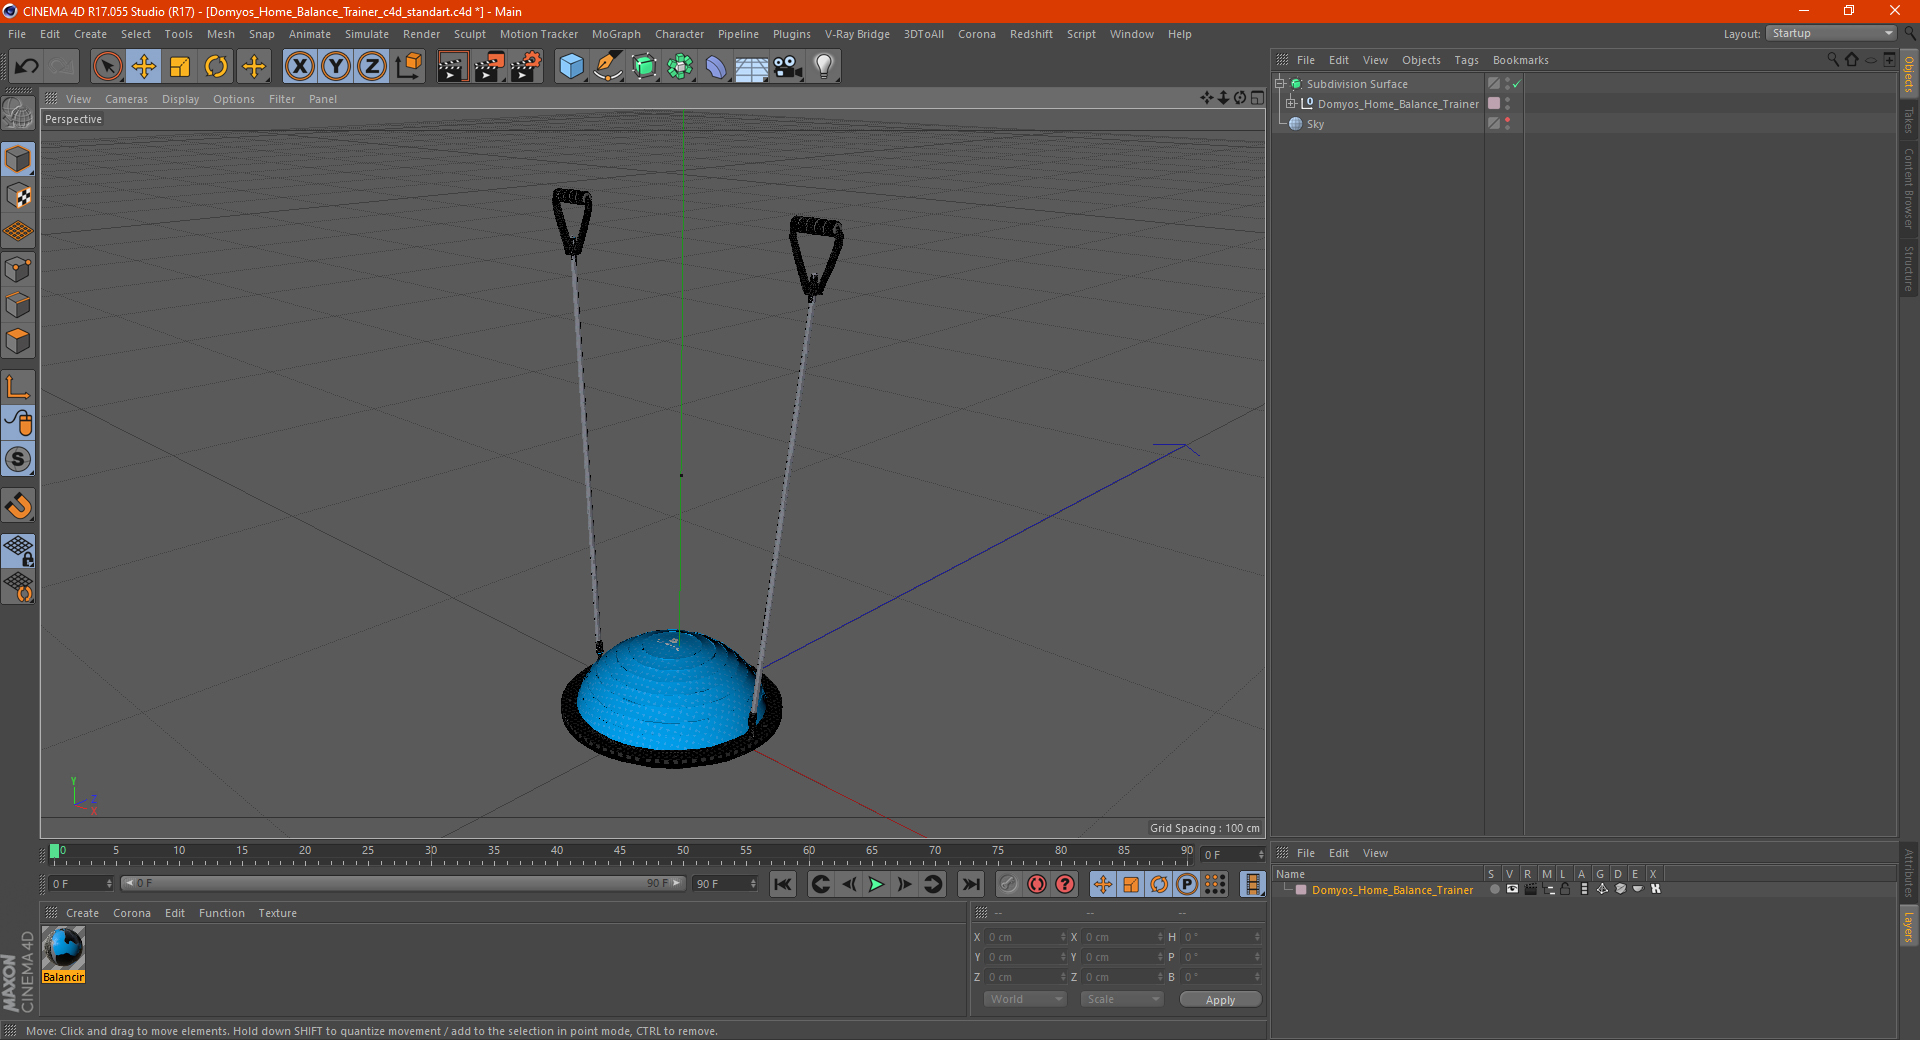Open the MoGraph menu

[x=616, y=34]
